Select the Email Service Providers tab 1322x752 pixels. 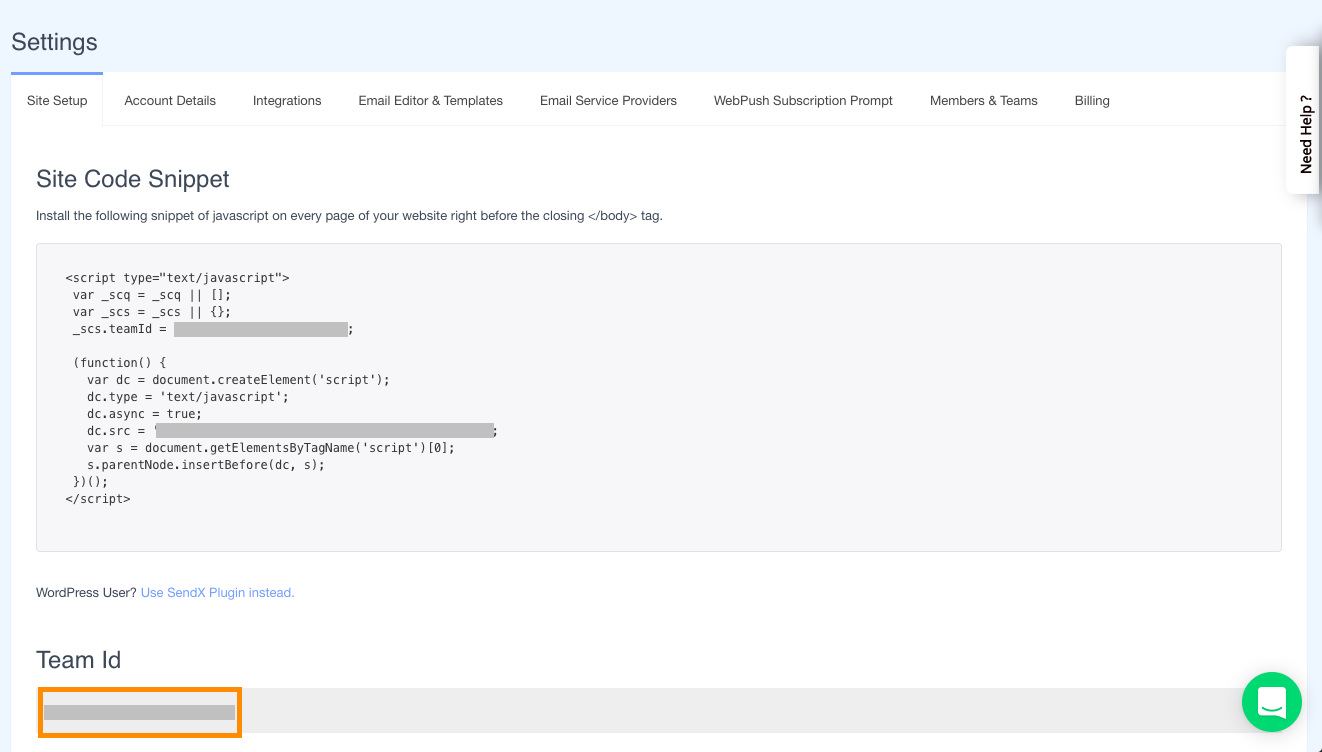tap(608, 100)
